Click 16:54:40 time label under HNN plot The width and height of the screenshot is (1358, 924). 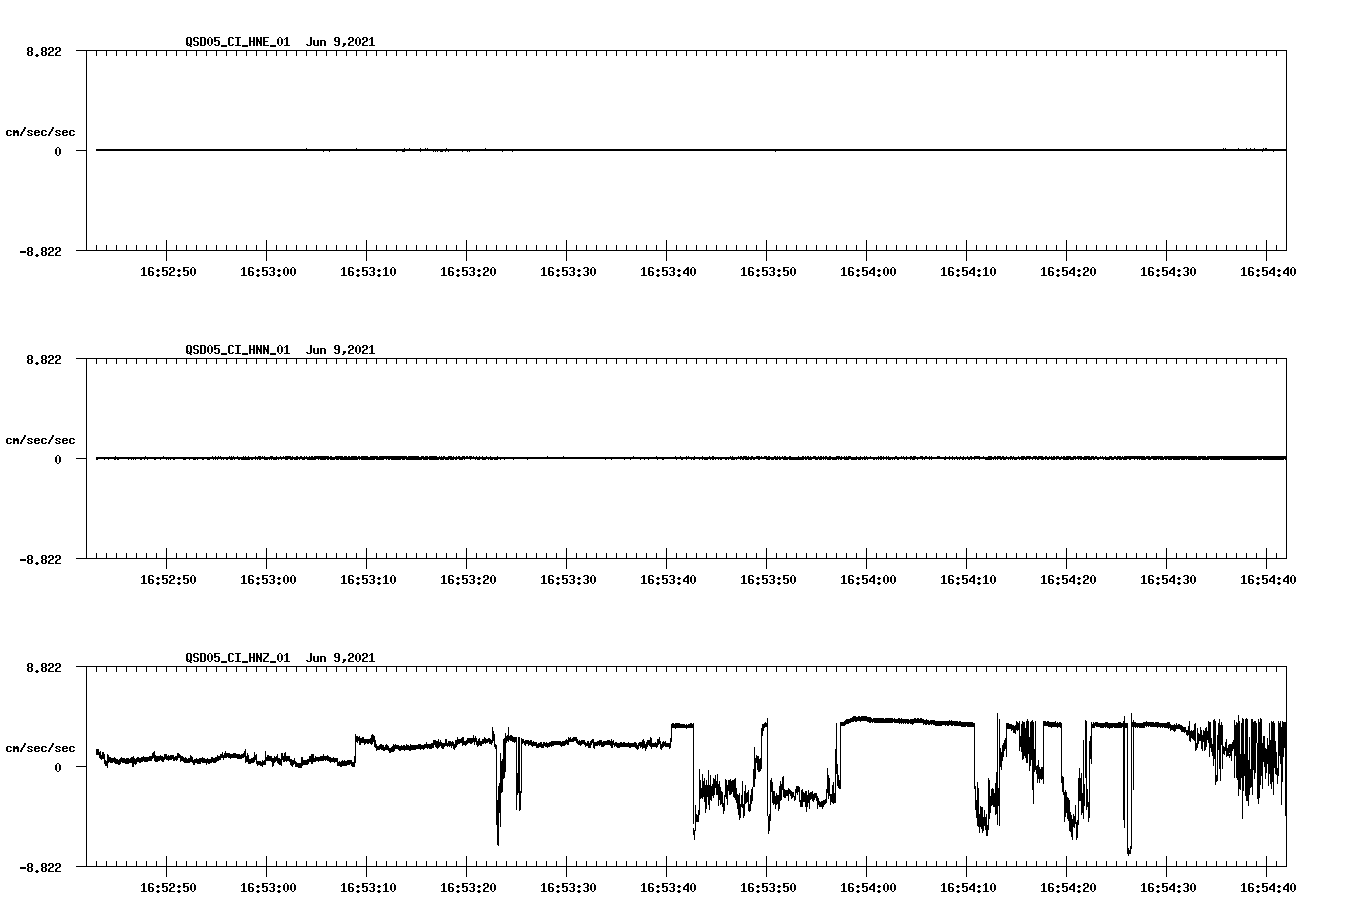coord(1268,580)
